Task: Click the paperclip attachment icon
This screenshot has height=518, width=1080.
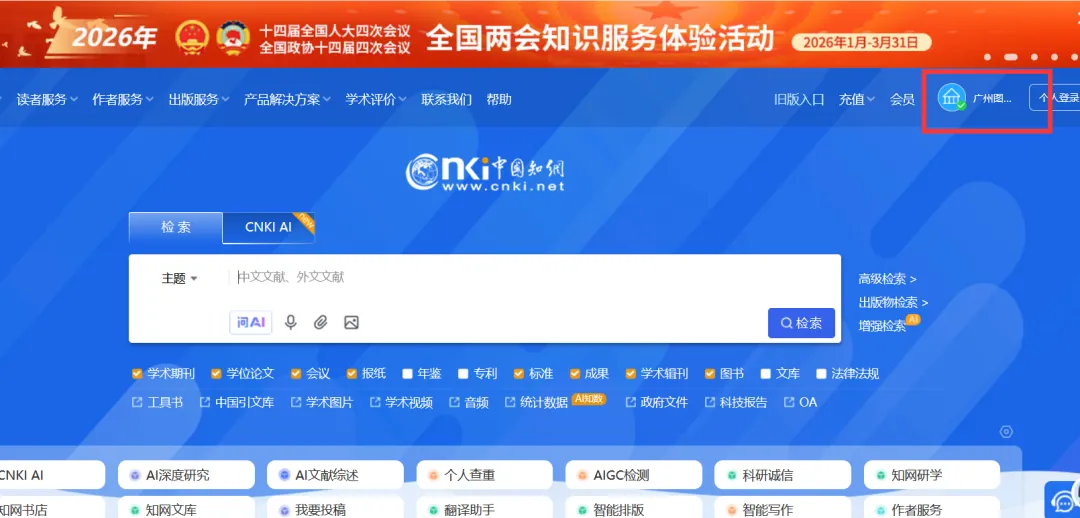Action: click(320, 322)
